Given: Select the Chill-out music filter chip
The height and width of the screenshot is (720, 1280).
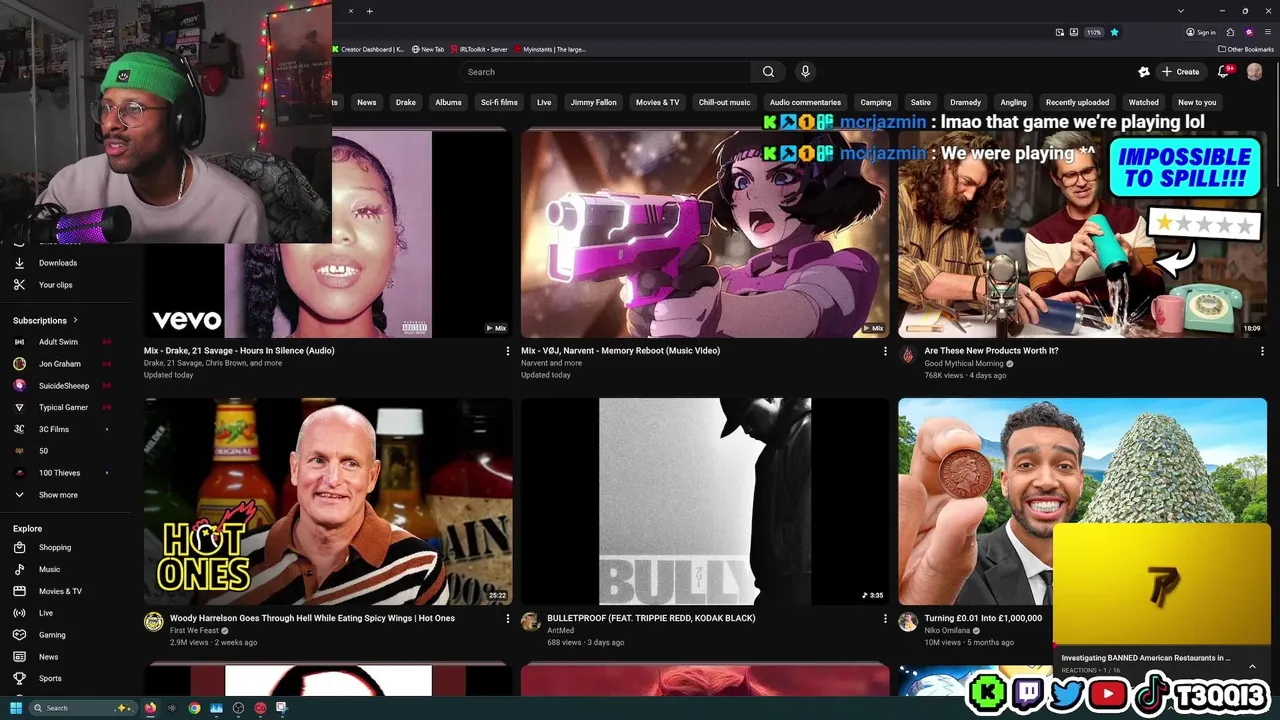Looking at the screenshot, I should click(x=724, y=102).
